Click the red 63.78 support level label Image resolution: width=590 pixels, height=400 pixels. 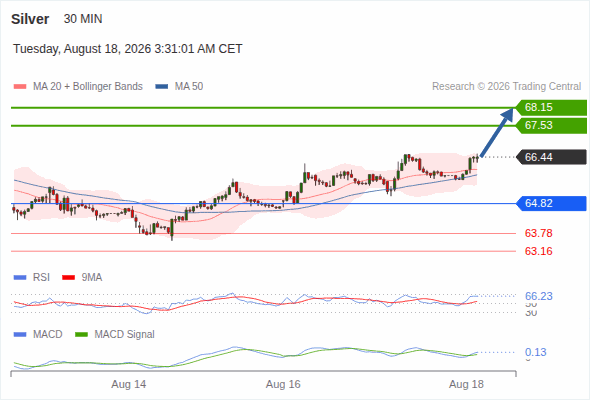[x=538, y=233]
